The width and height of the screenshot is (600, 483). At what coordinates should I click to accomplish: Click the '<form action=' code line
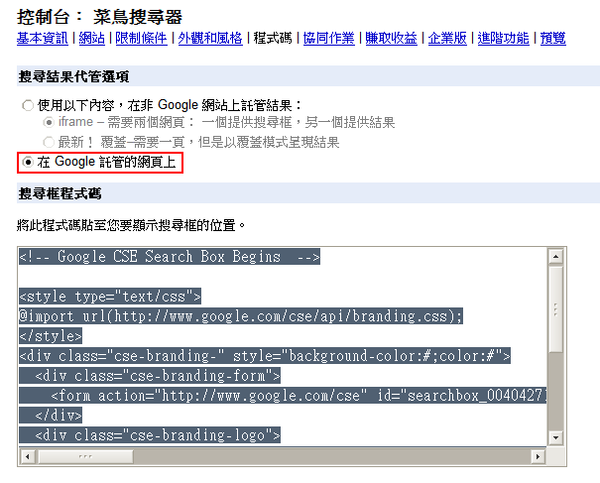click(x=283, y=395)
